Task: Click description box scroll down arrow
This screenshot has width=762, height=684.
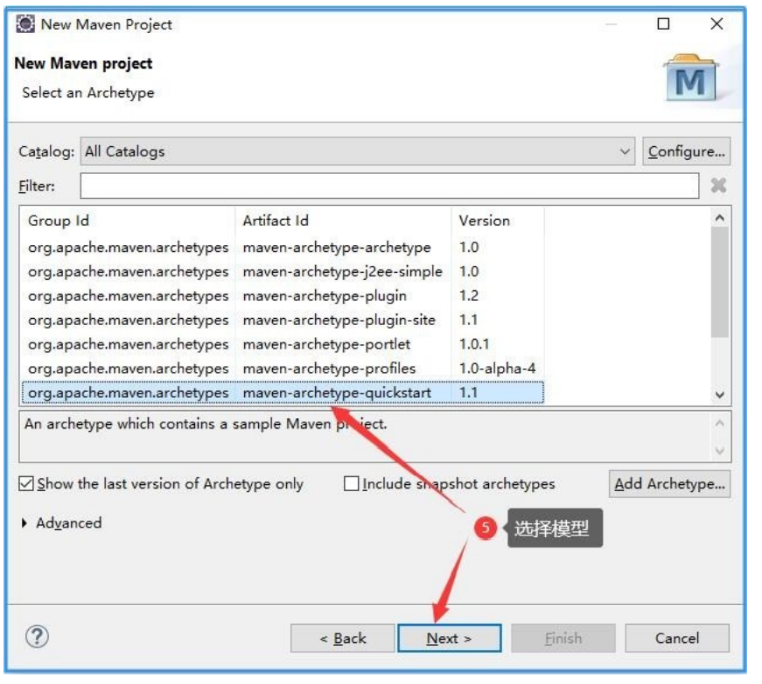Action: coord(720,450)
